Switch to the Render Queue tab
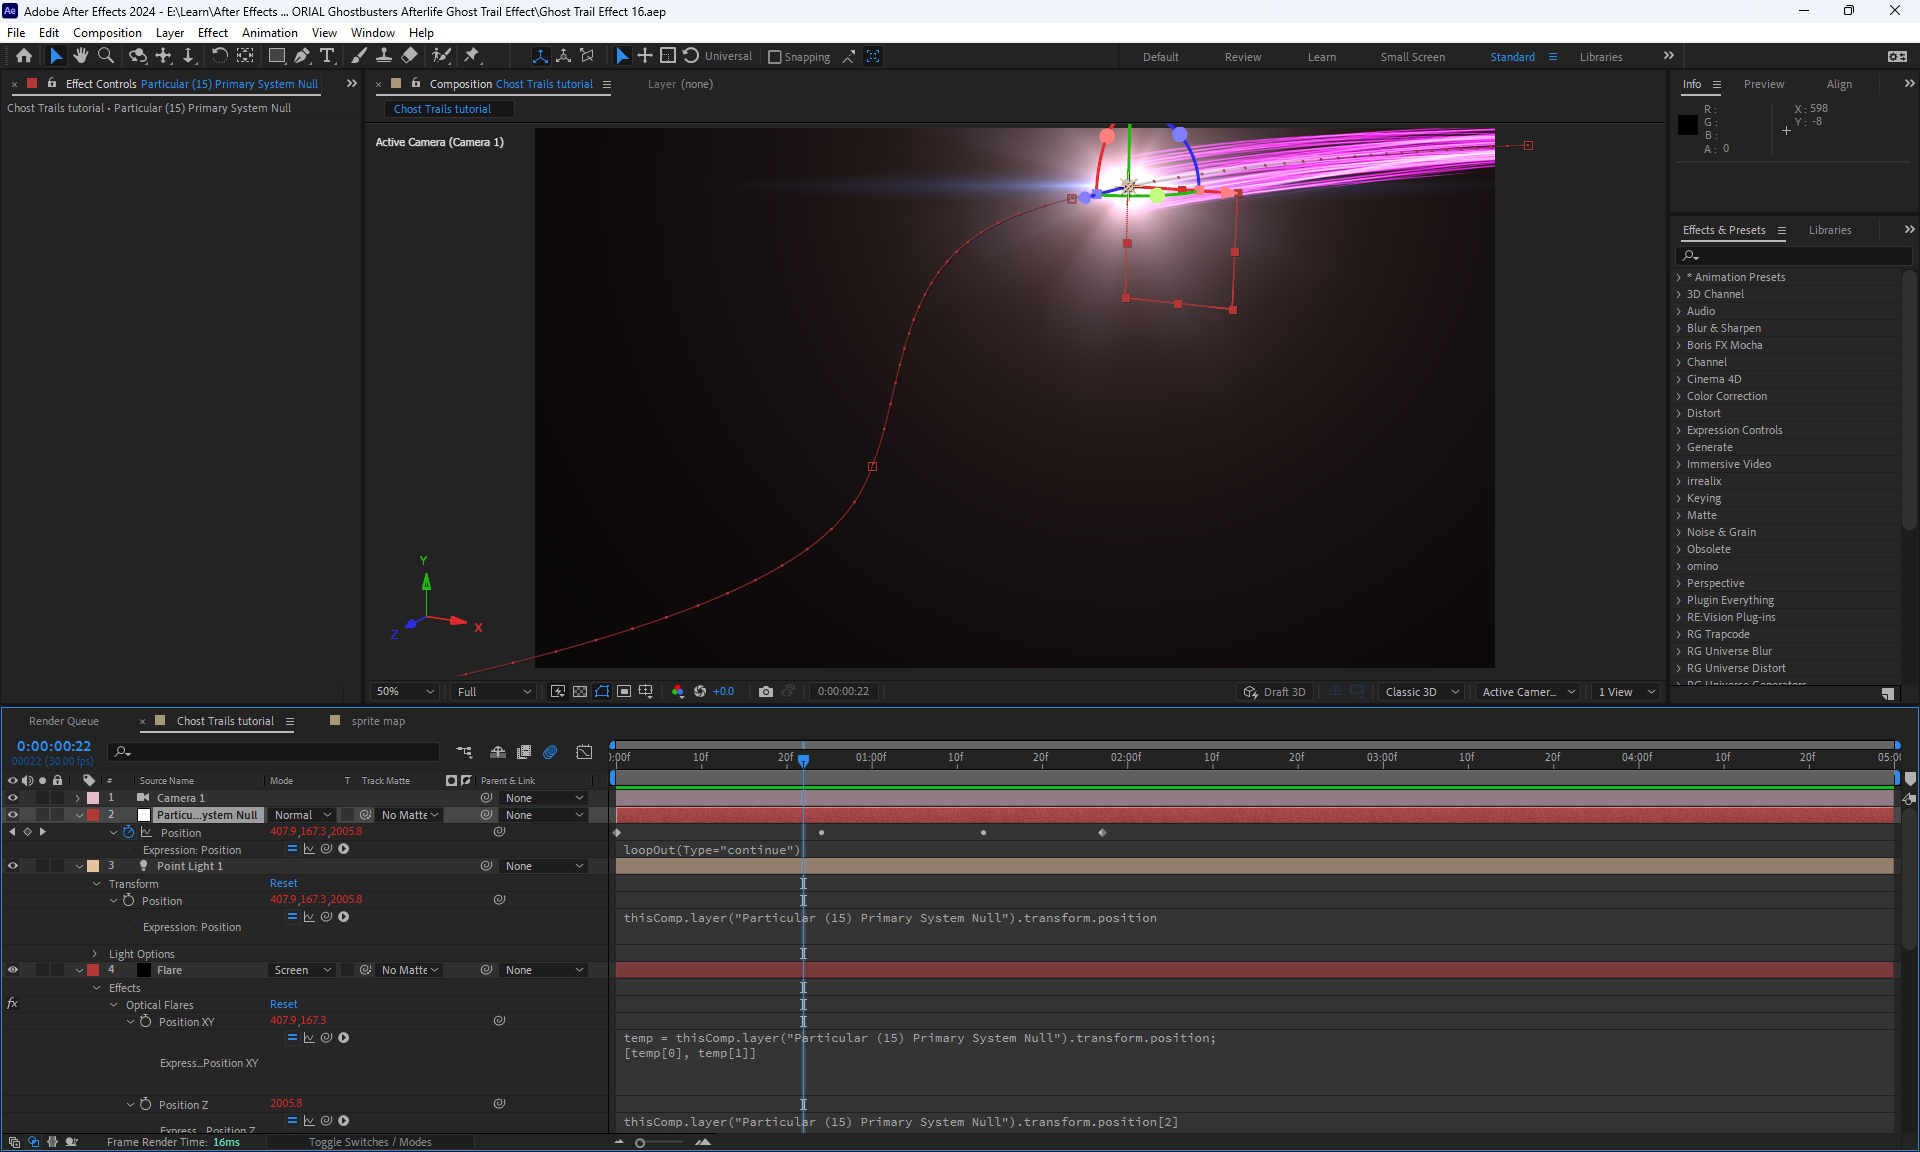 [x=64, y=721]
